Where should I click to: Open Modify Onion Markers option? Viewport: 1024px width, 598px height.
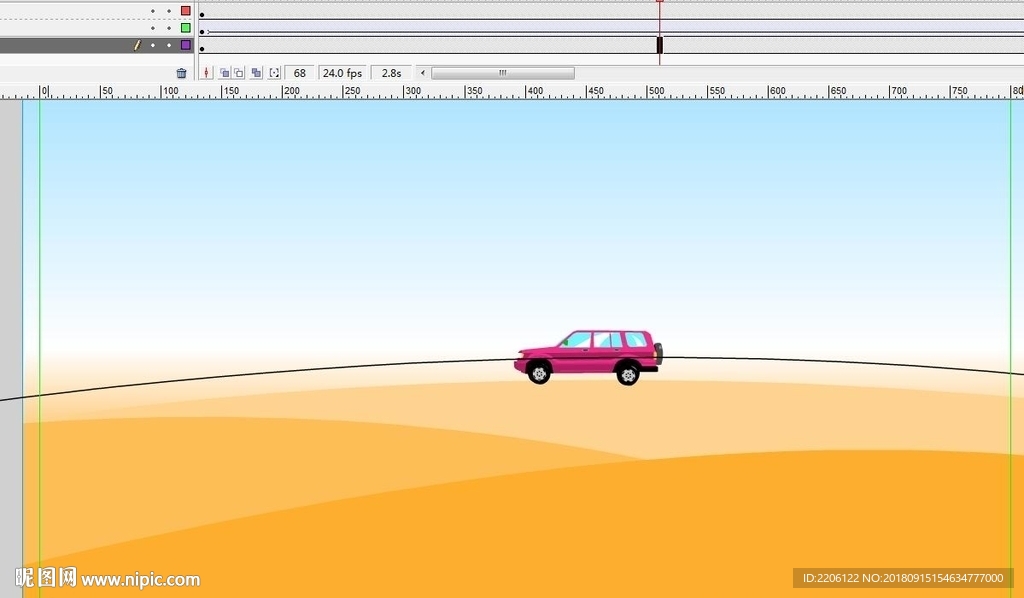274,73
